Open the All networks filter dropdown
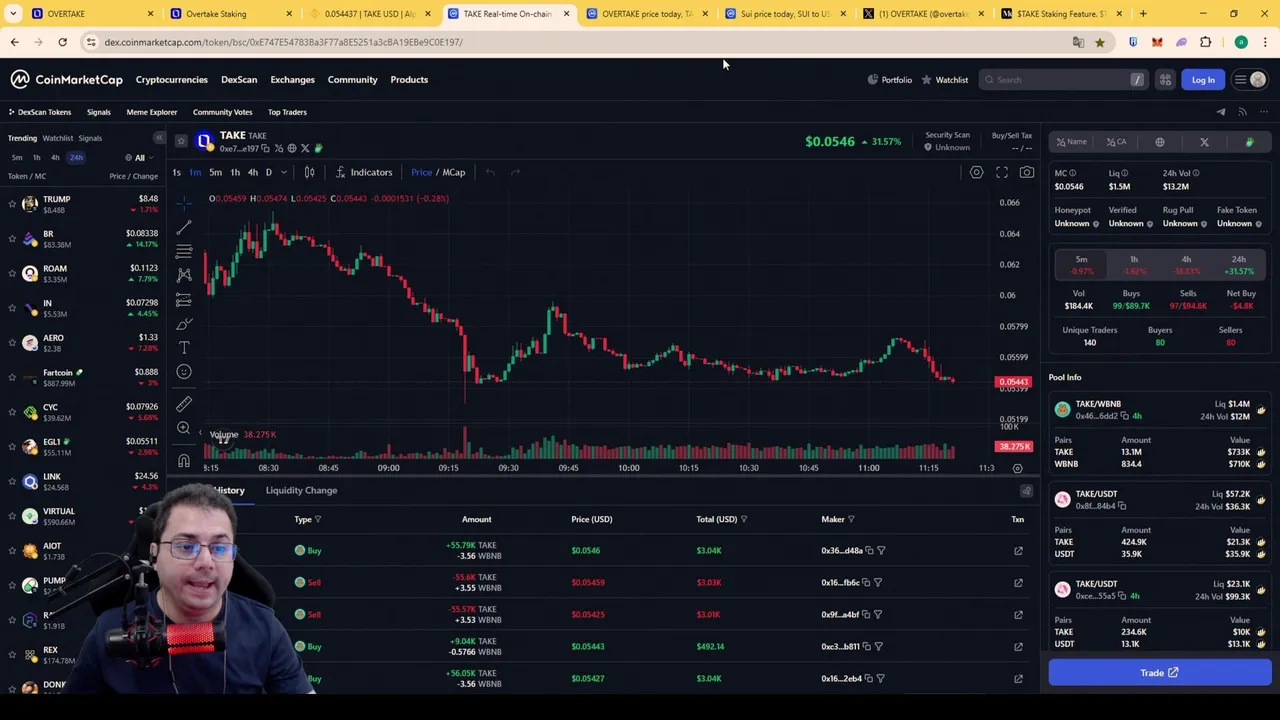Viewport: 1280px width, 720px height. click(x=140, y=158)
